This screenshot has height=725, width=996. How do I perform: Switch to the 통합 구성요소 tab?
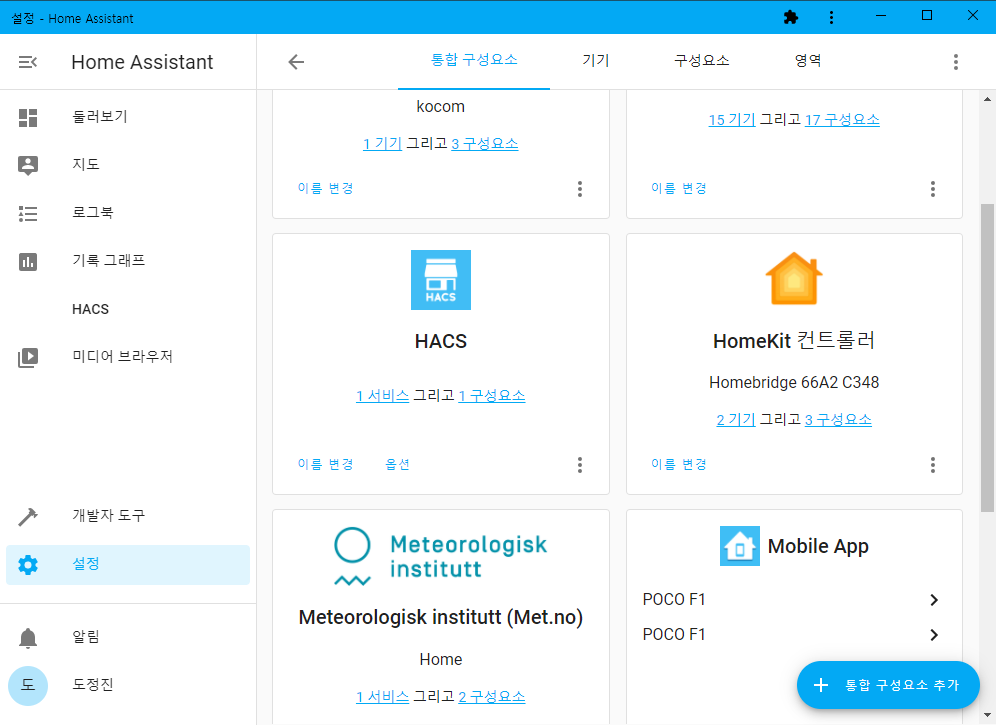(474, 61)
